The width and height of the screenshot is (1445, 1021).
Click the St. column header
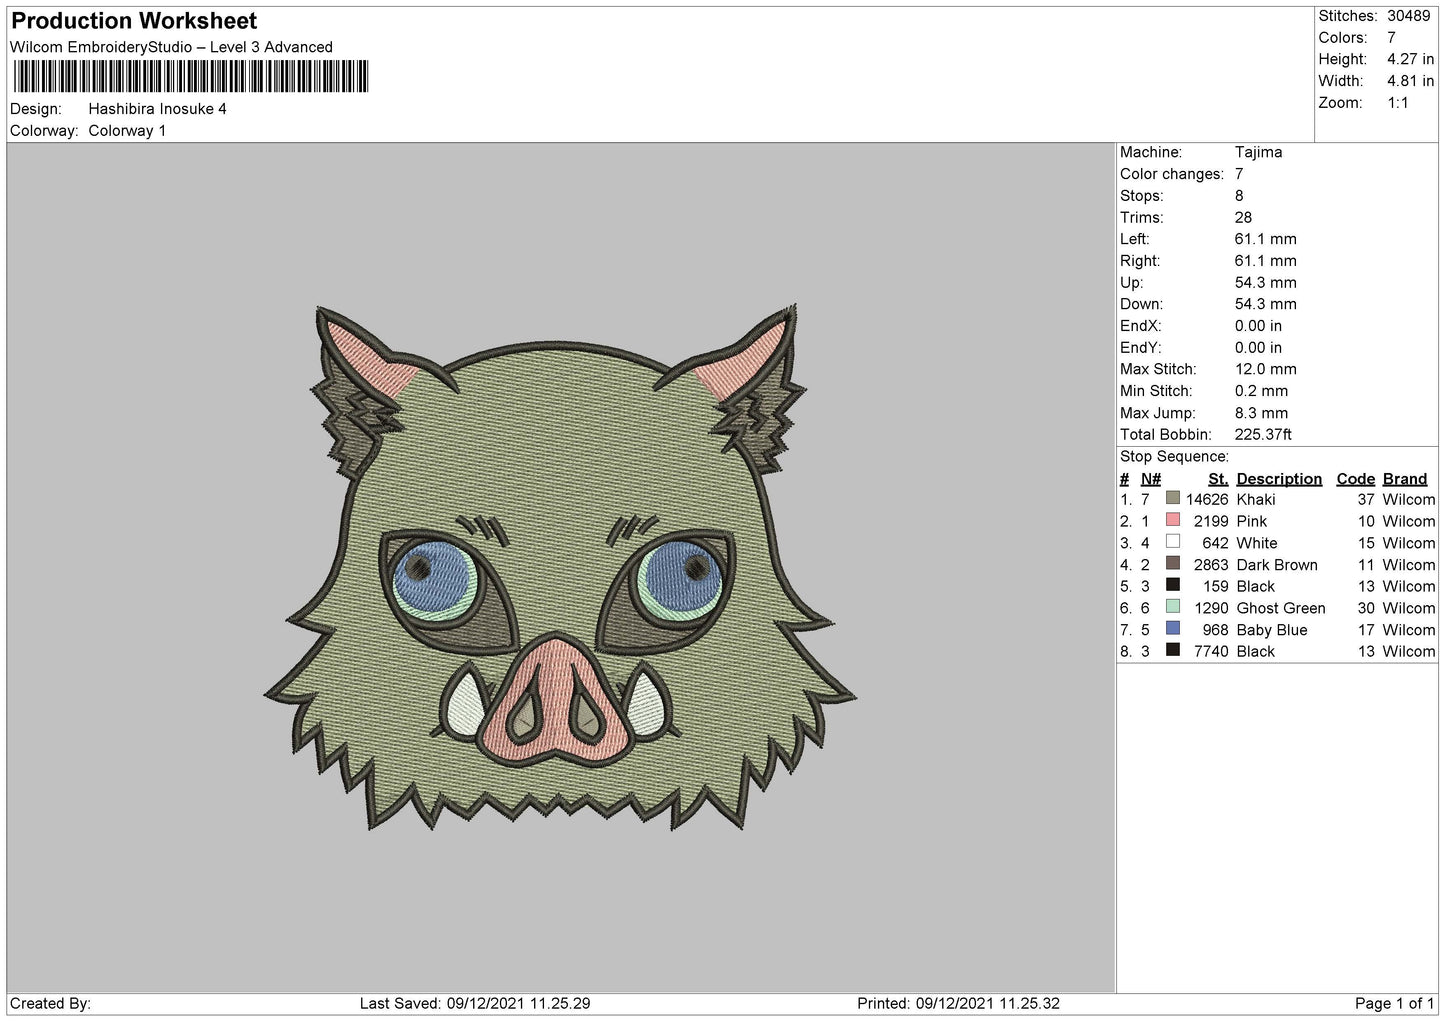(1217, 479)
